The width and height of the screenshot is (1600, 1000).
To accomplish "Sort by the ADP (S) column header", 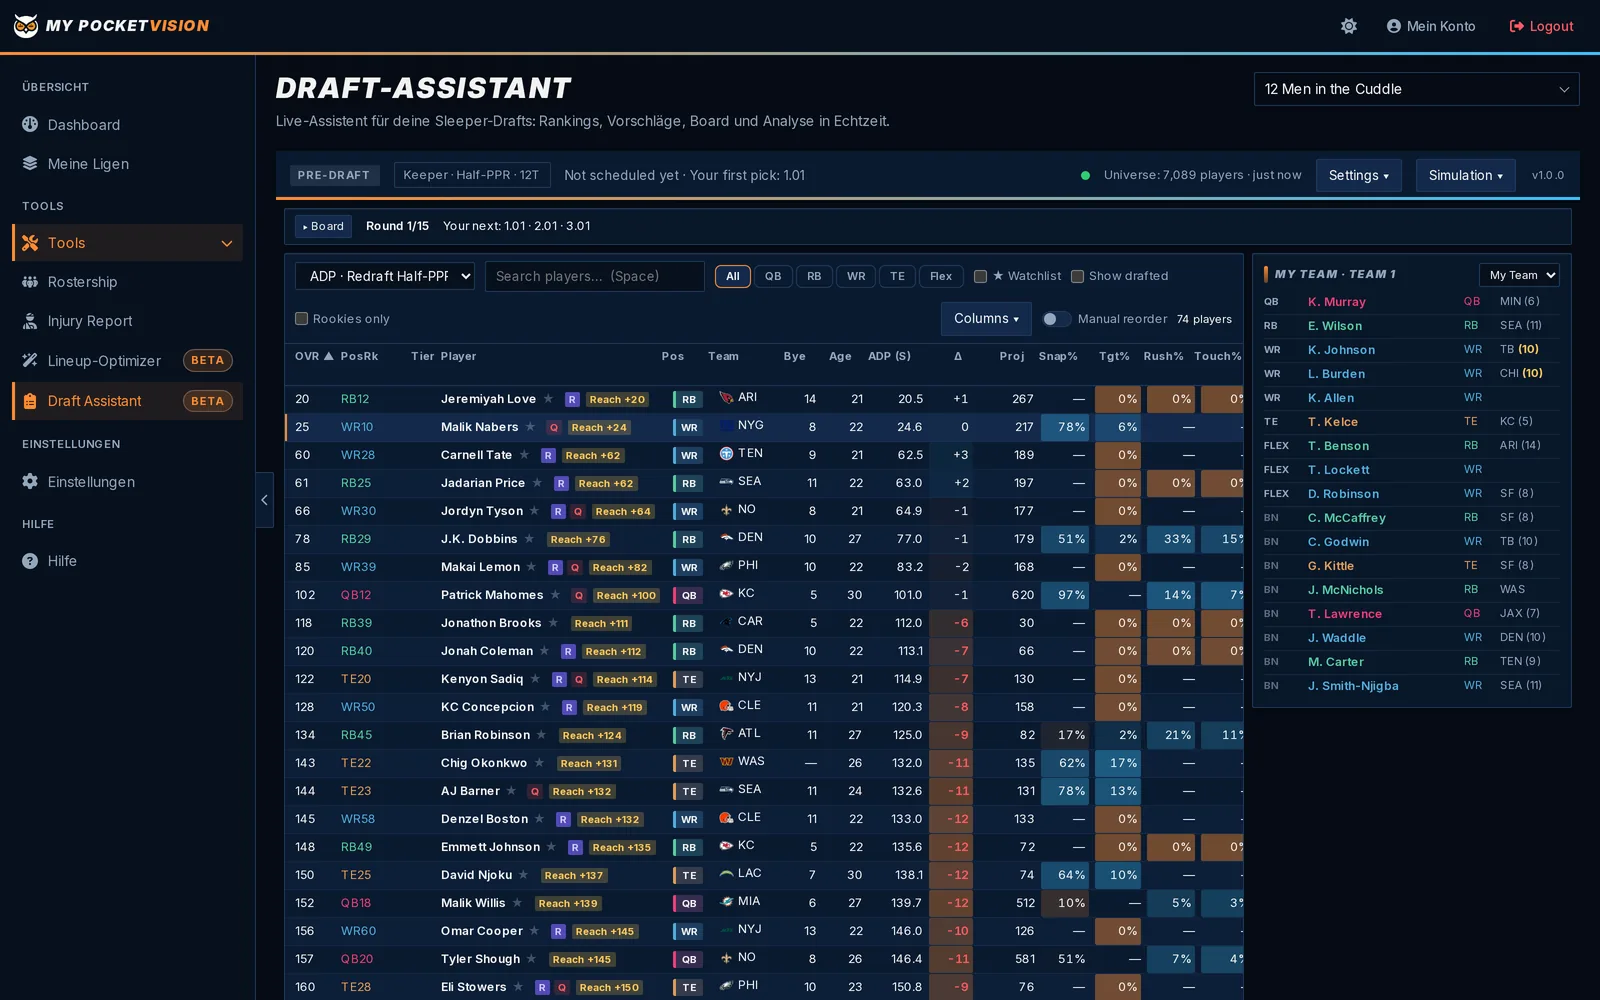I will click(x=889, y=356).
